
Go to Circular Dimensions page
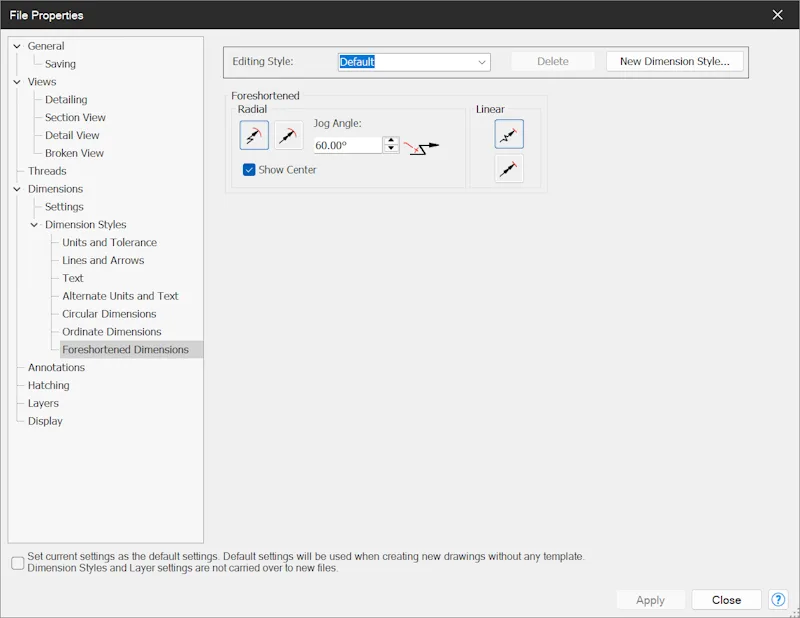click(x=109, y=314)
